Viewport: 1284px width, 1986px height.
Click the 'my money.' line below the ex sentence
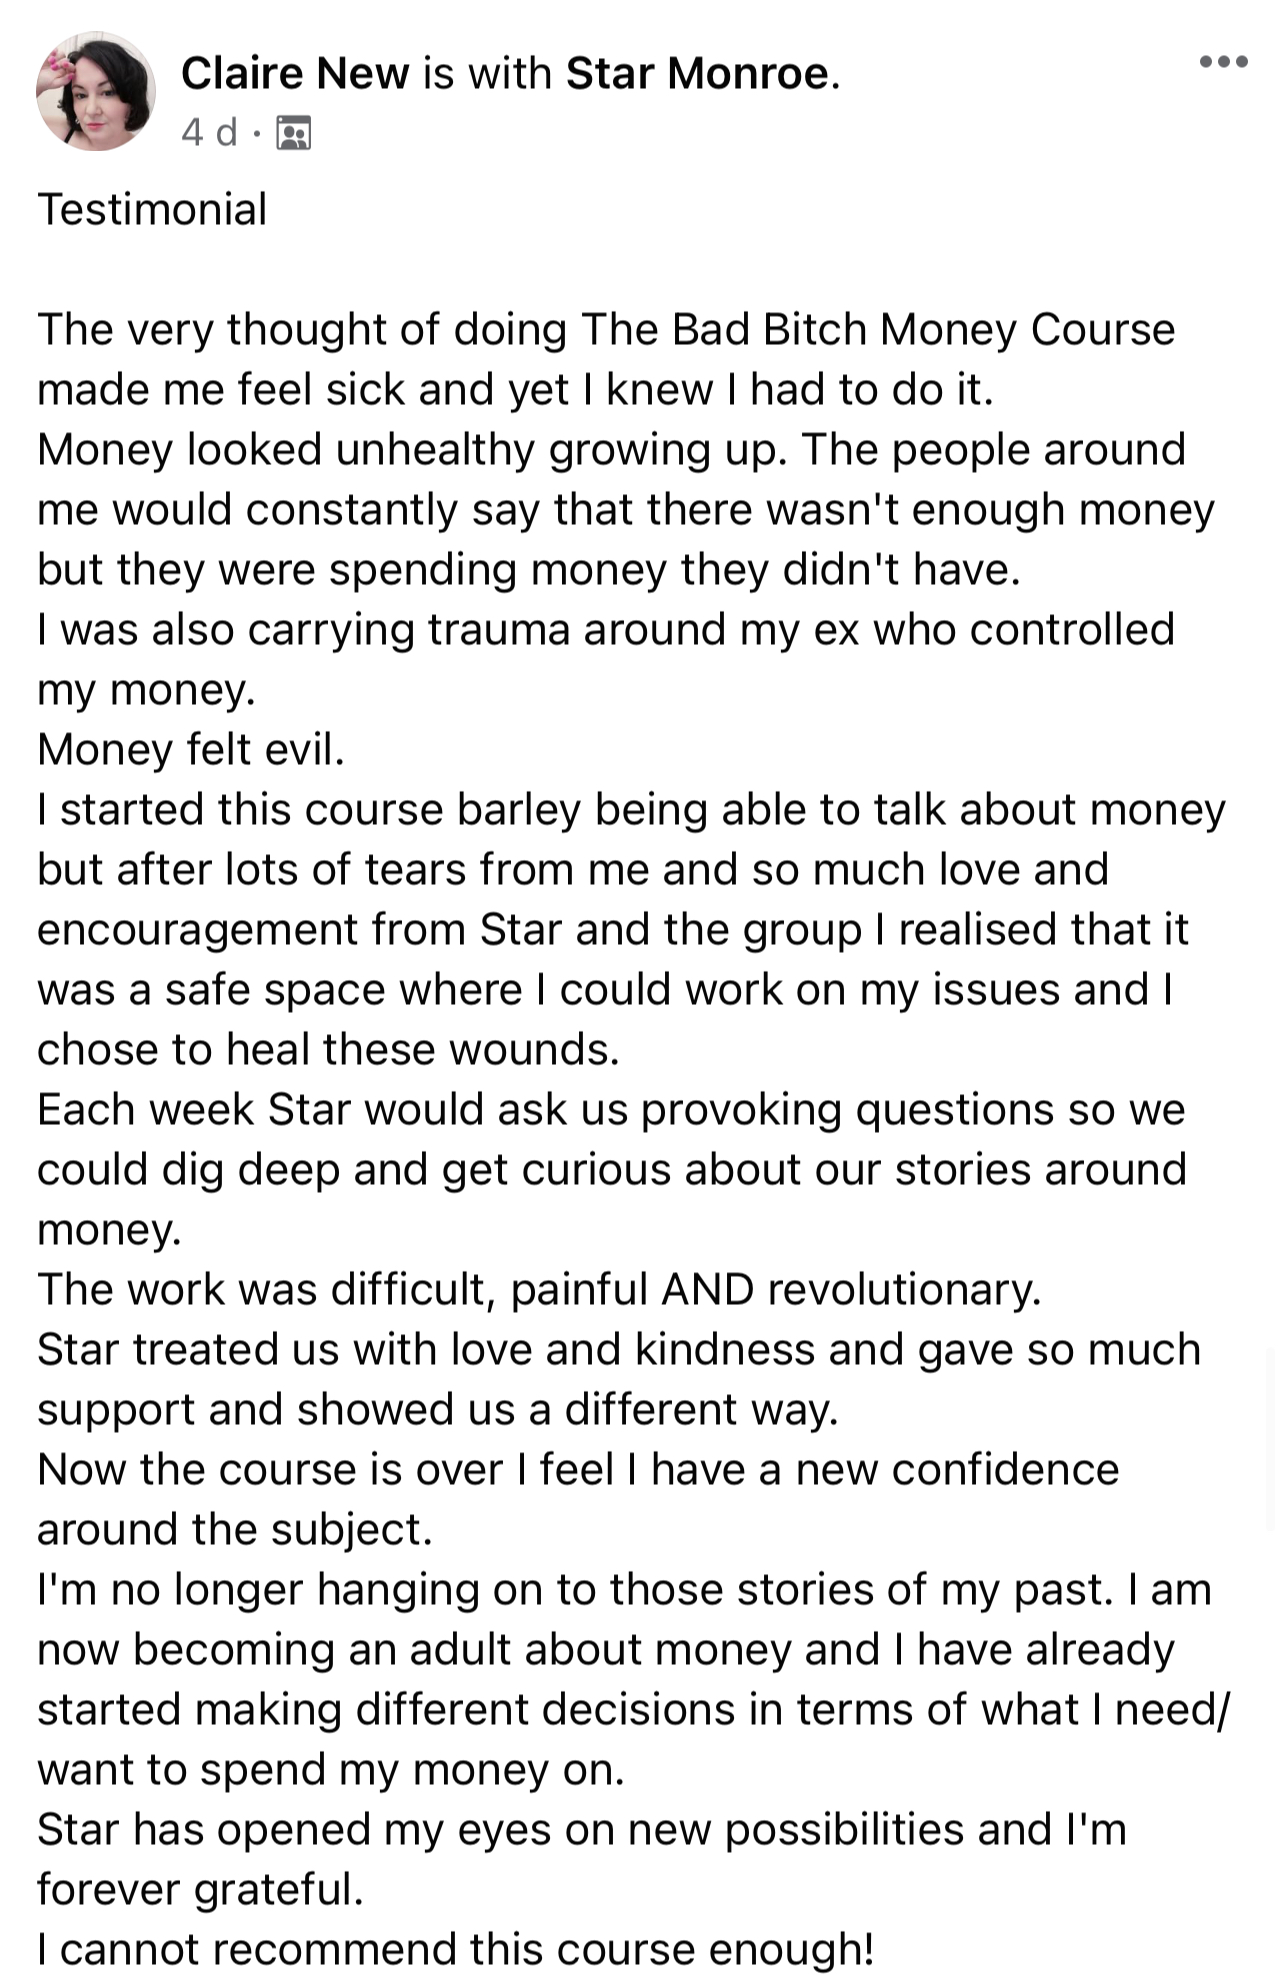[x=146, y=690]
